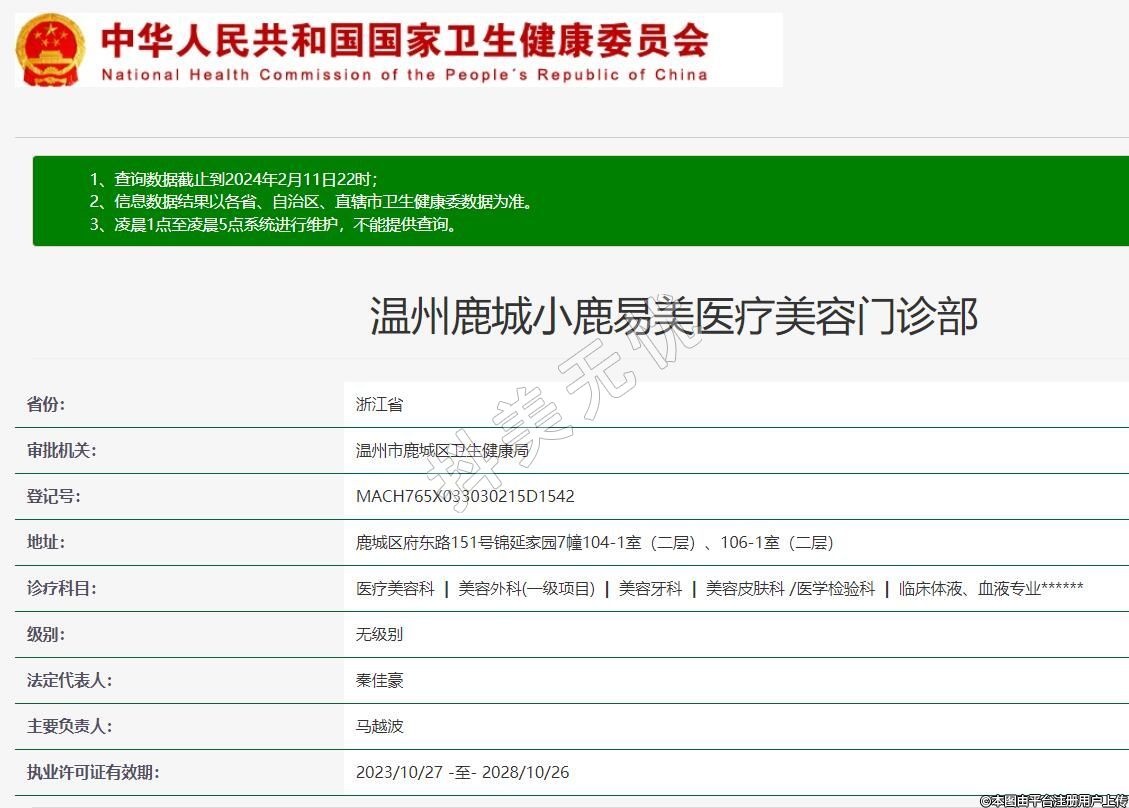Click the 医疗美容科 department entry
Viewport: 1129px width, 808px height.
click(x=395, y=589)
